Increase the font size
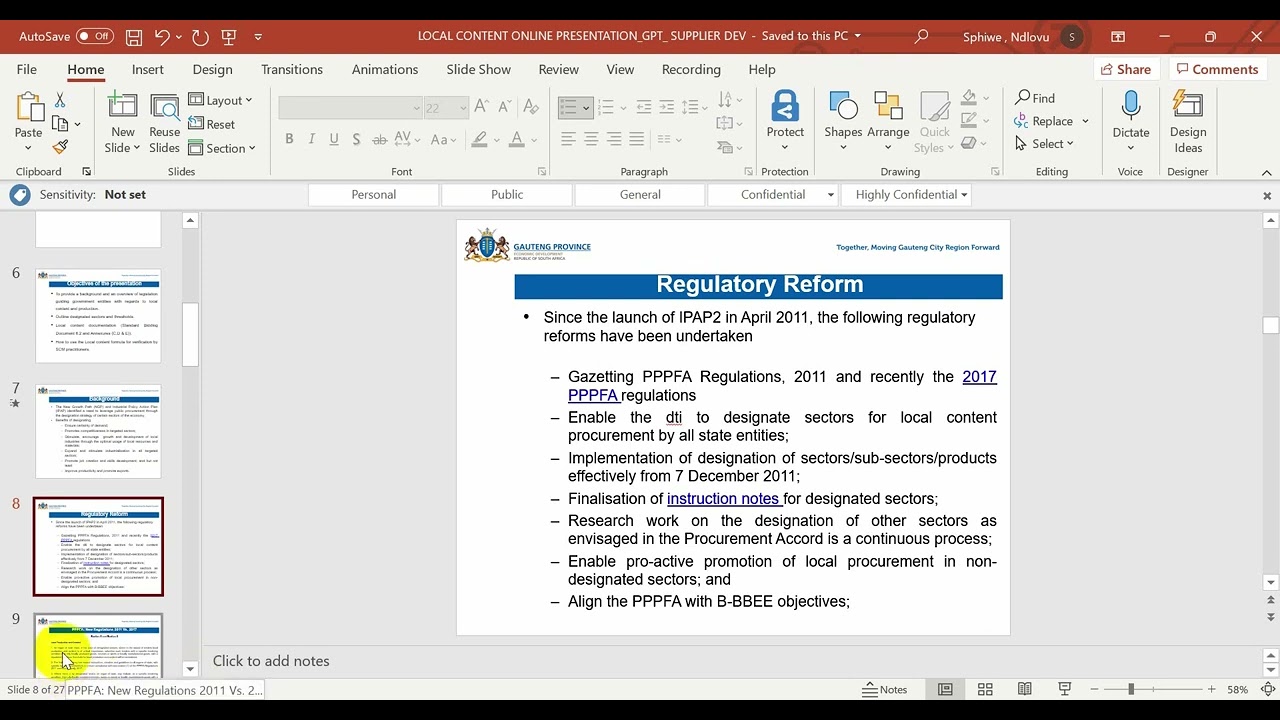 click(x=482, y=107)
